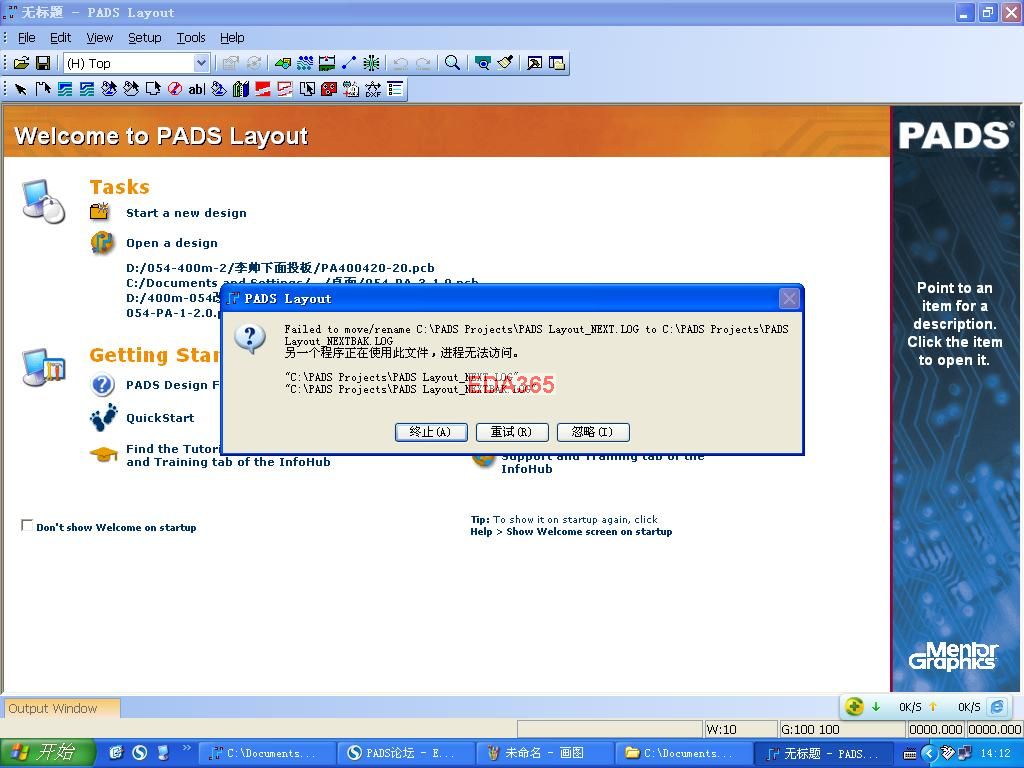Choose the Select mode arrow tool
The width and height of the screenshot is (1024, 768).
tap(21, 89)
